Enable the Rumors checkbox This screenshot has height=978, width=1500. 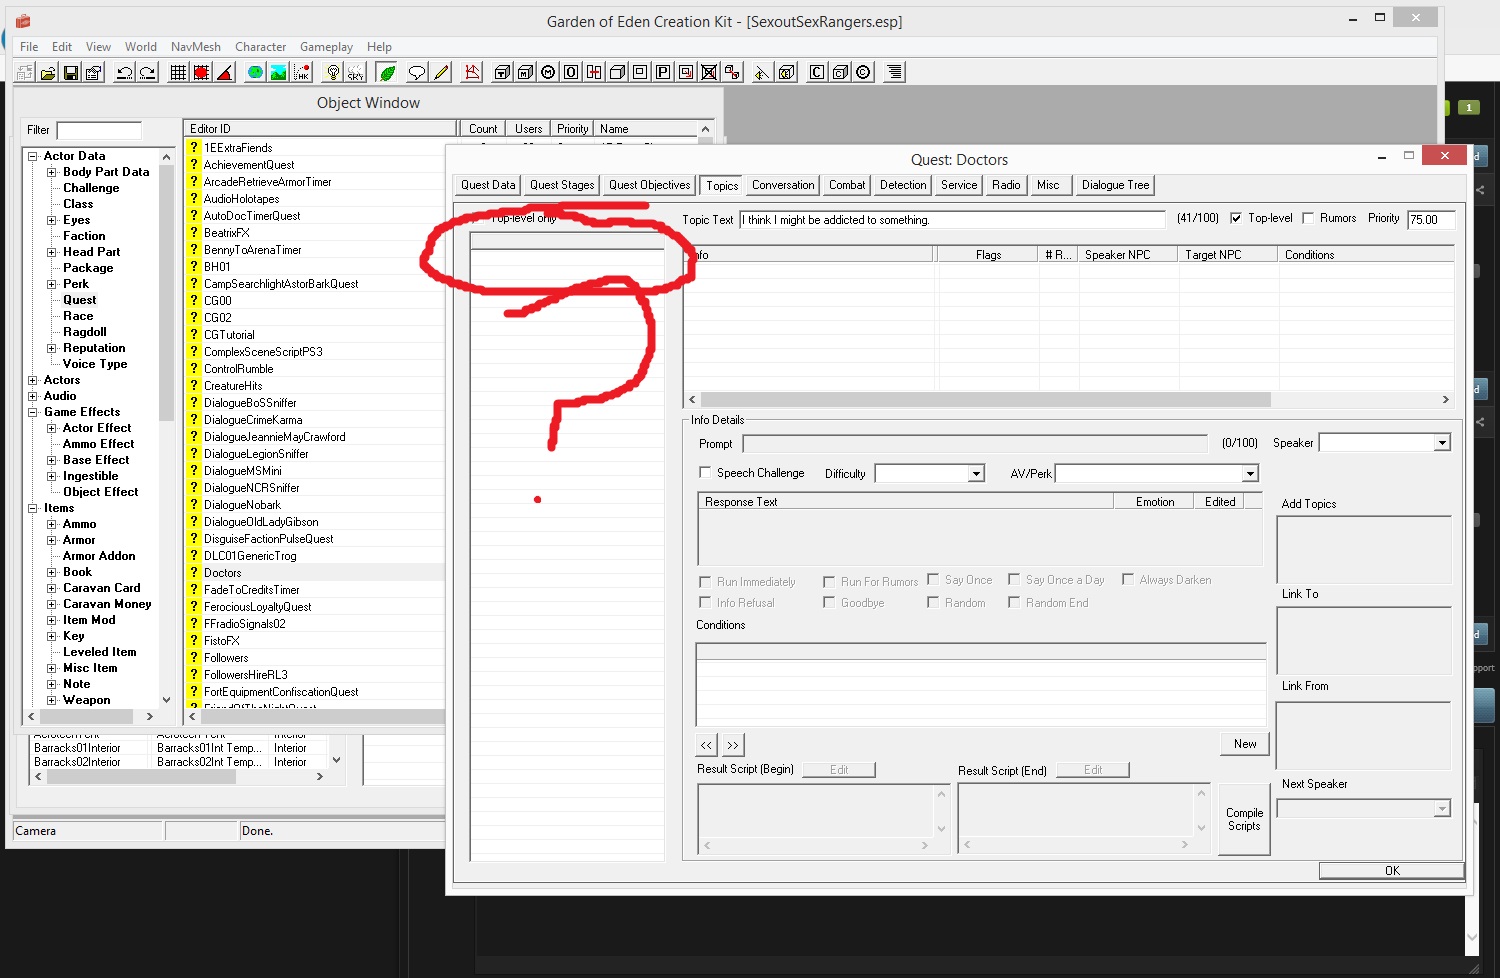point(1308,218)
